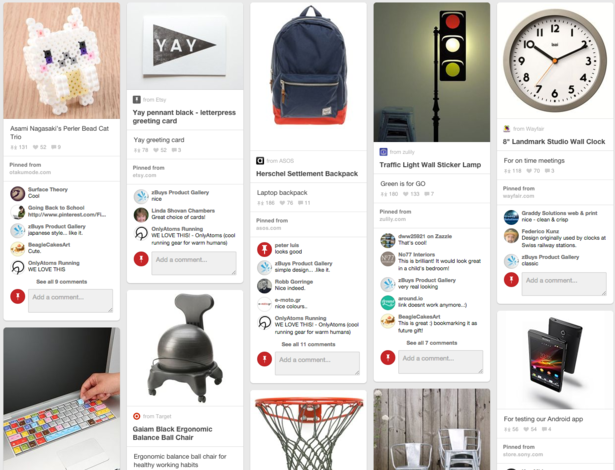Click peter luis red pin avatar
The image size is (615, 470).
(264, 250)
